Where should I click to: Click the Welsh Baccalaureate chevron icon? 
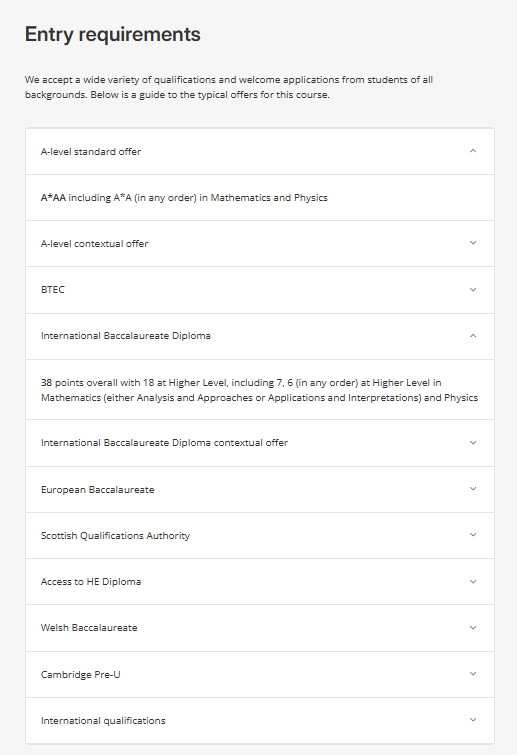(473, 628)
